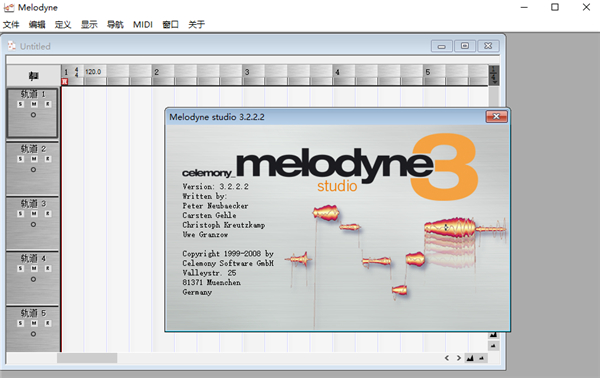The image size is (600, 378).
Task: Click bar 4 in the timeline ruler
Action: point(337,72)
